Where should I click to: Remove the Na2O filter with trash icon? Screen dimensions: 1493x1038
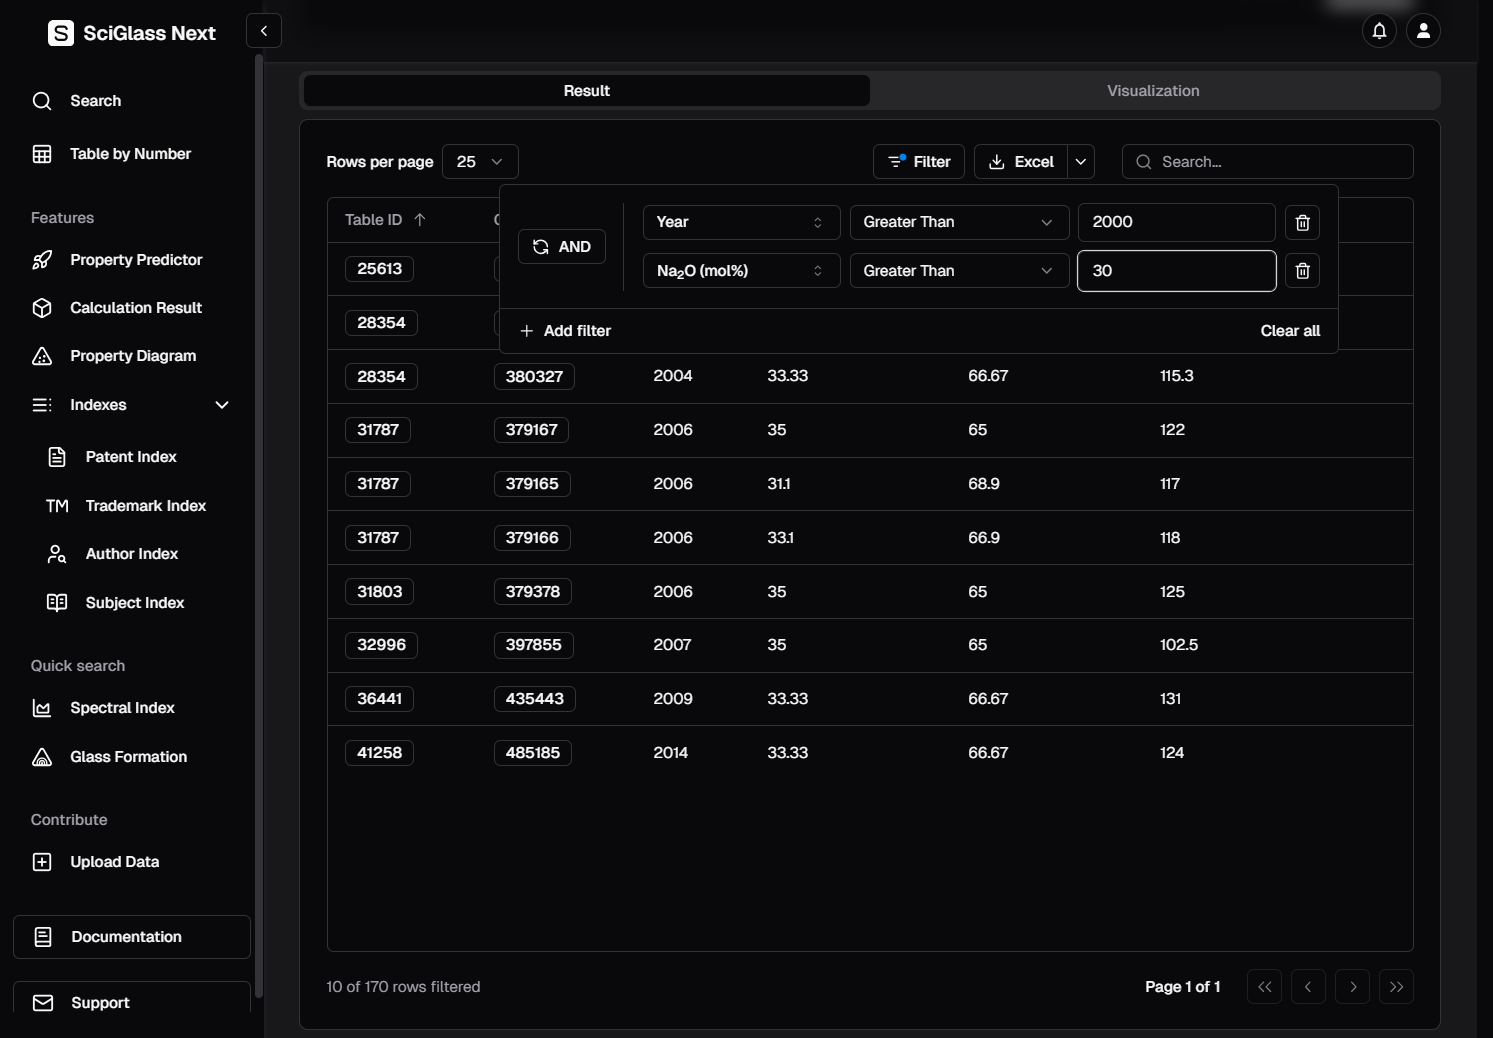(x=1302, y=271)
